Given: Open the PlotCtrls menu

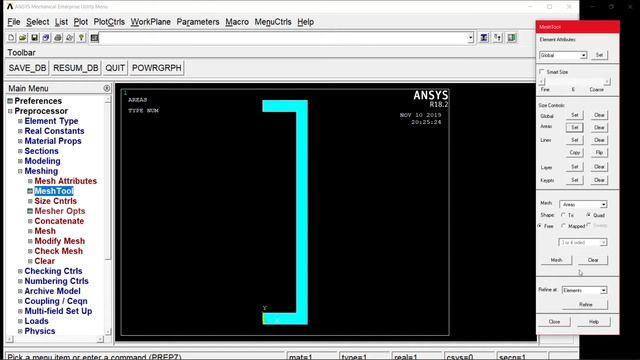Looking at the screenshot, I should point(109,22).
